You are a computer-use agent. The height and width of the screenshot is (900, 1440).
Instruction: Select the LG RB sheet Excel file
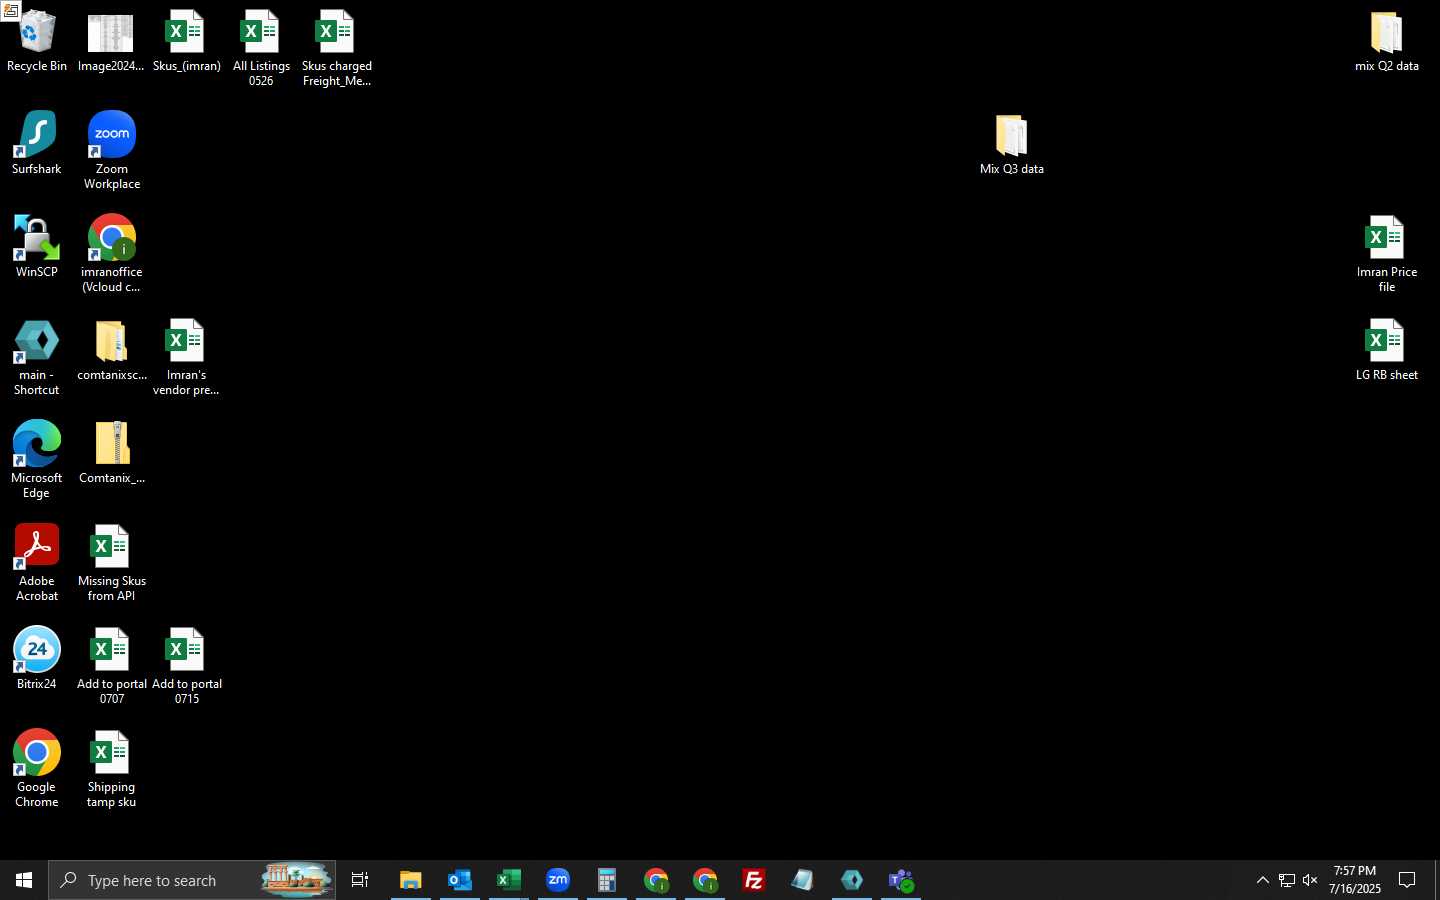point(1387,350)
